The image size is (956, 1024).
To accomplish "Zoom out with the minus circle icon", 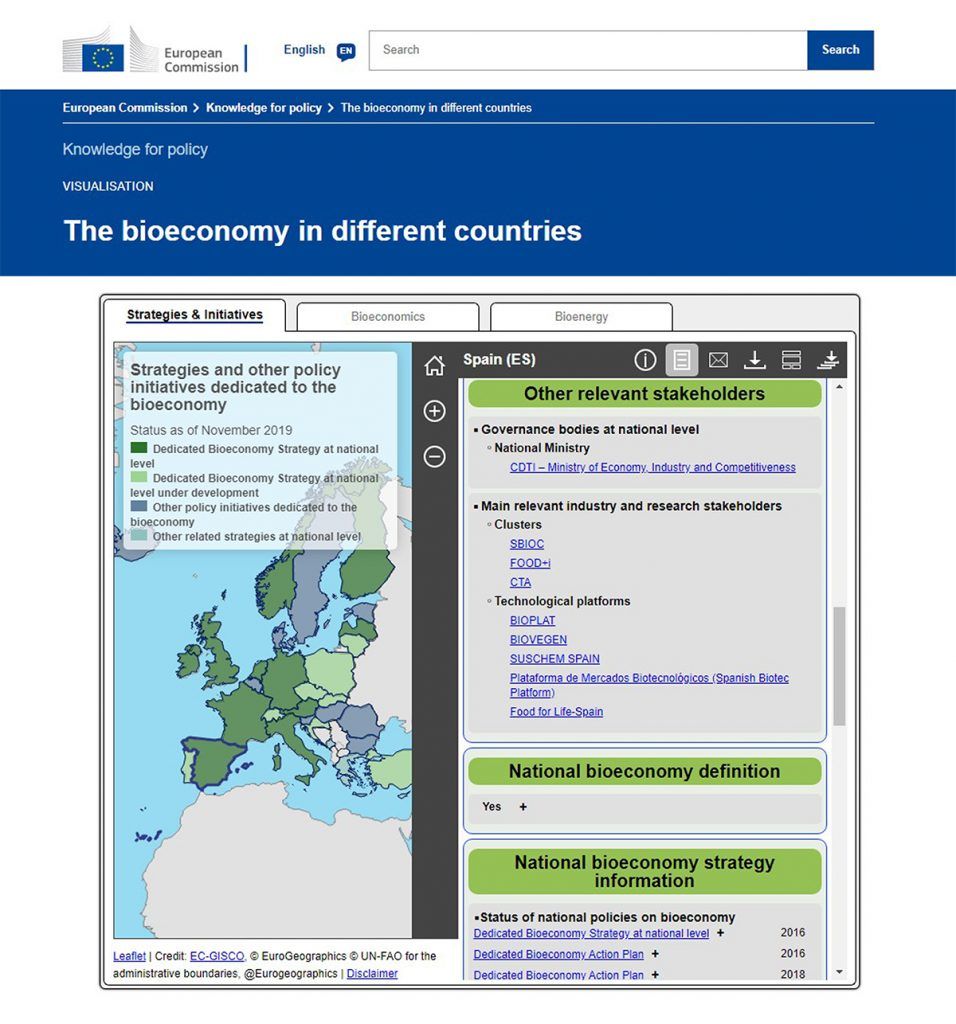I will coord(434,456).
